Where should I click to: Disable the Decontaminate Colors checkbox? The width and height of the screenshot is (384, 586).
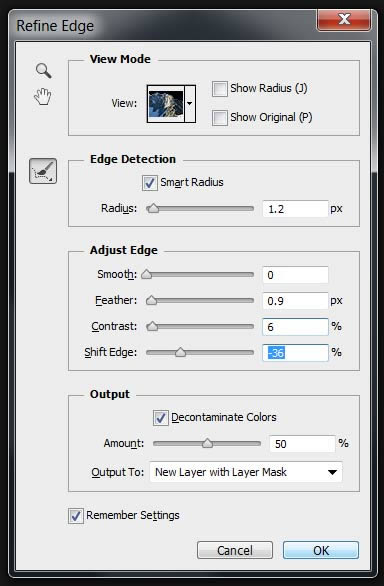pos(160,418)
